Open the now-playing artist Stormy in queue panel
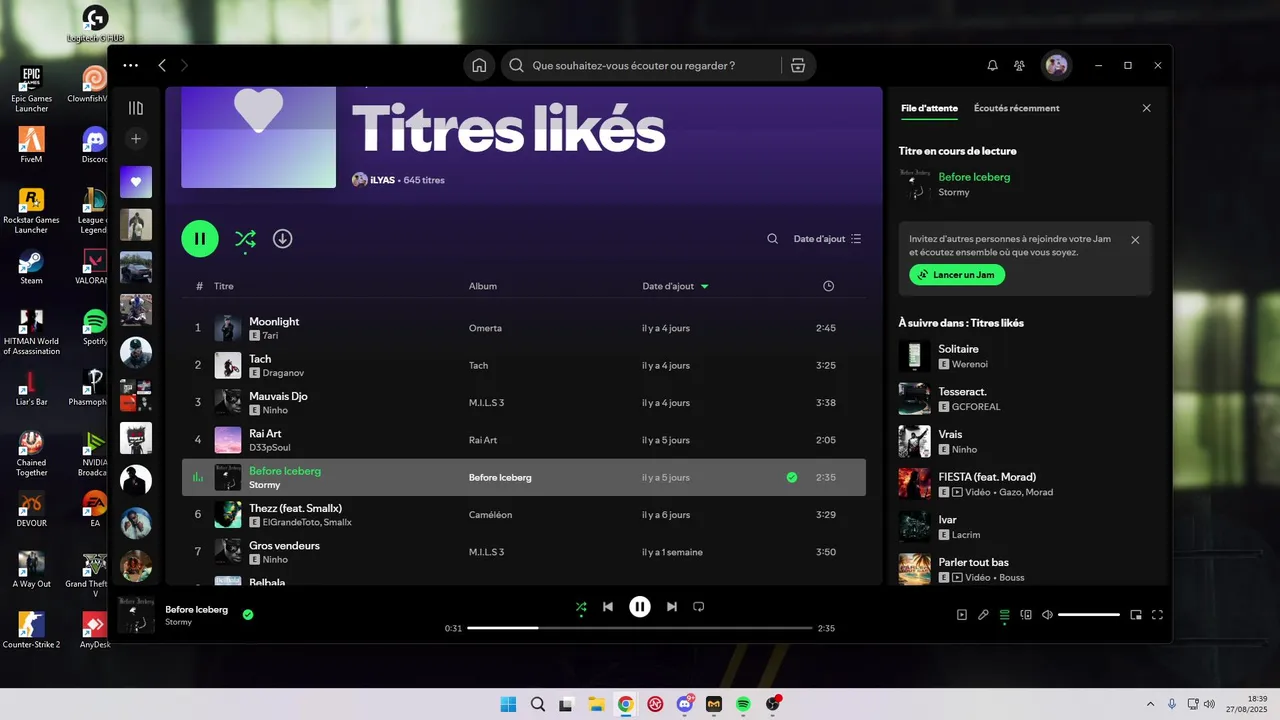1280x720 pixels. tap(954, 192)
